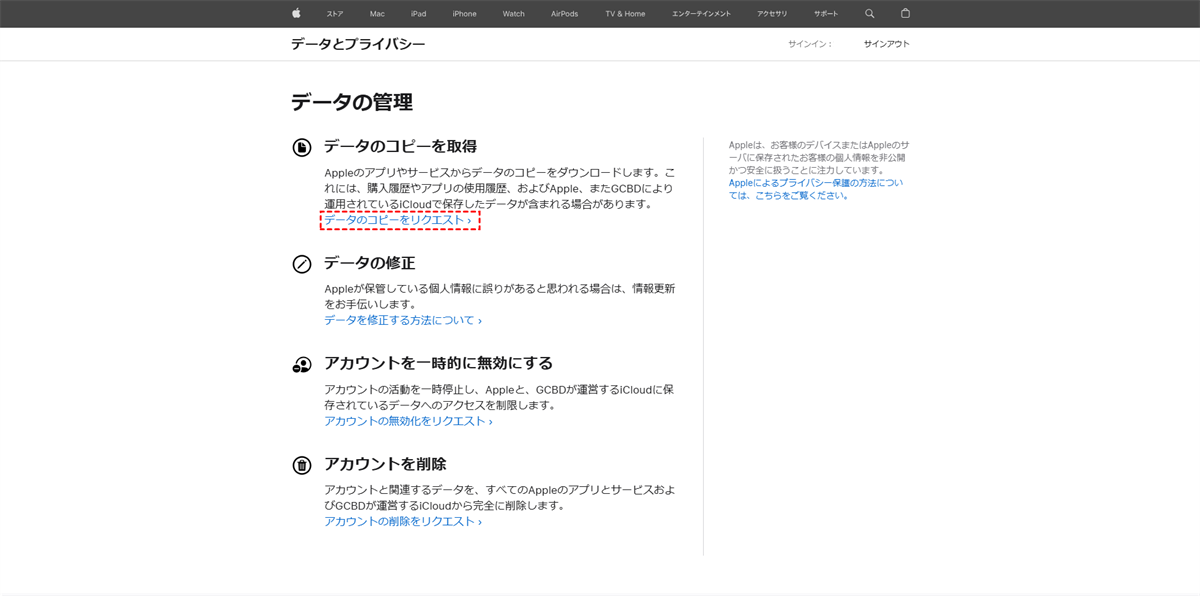1200x596 pixels.
Task: Click the Apple logo icon
Action: click(296, 13)
